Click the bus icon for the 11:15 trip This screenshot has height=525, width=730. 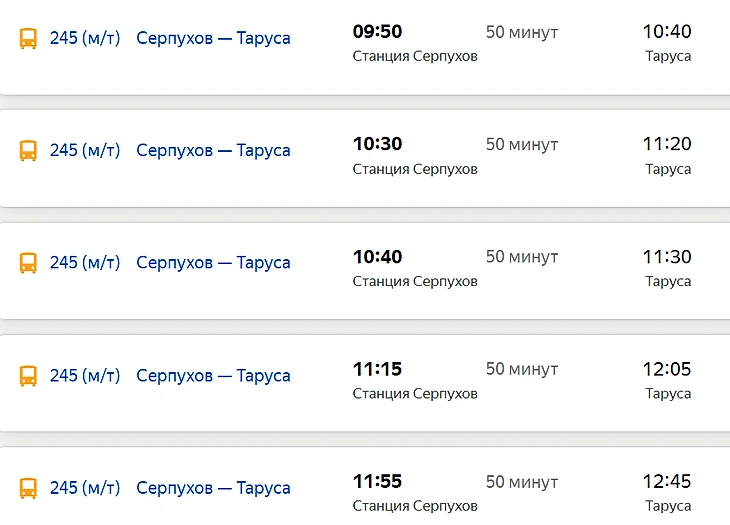[x=28, y=376]
